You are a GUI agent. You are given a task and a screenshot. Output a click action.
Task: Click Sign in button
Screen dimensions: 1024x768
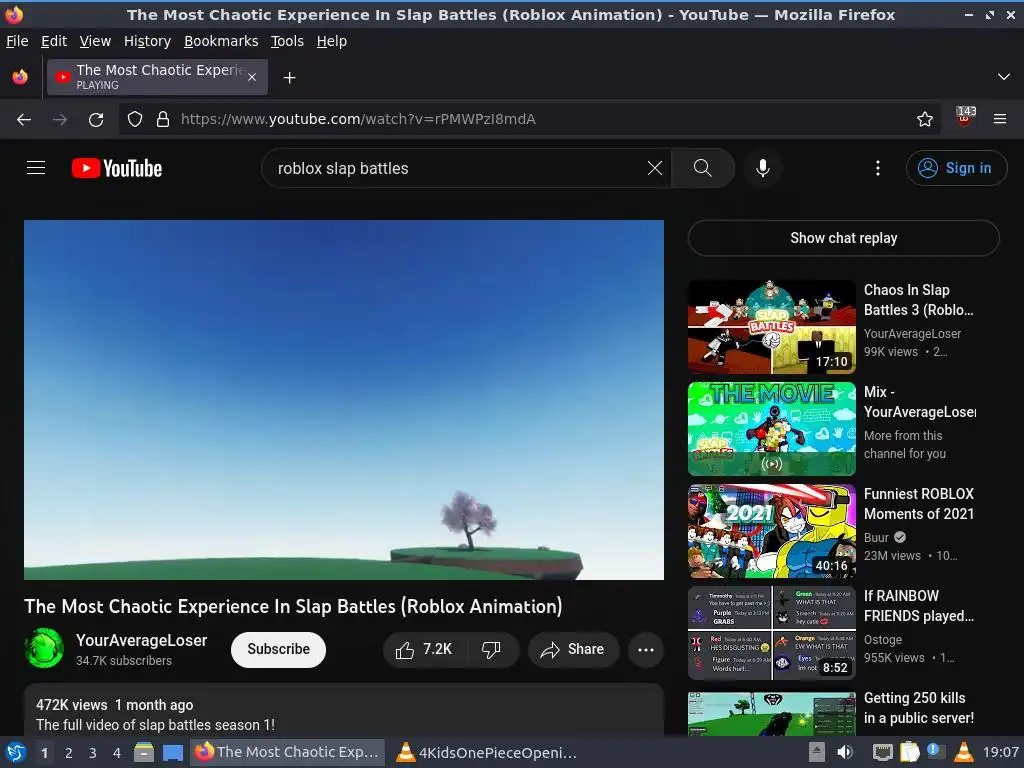click(x=956, y=168)
